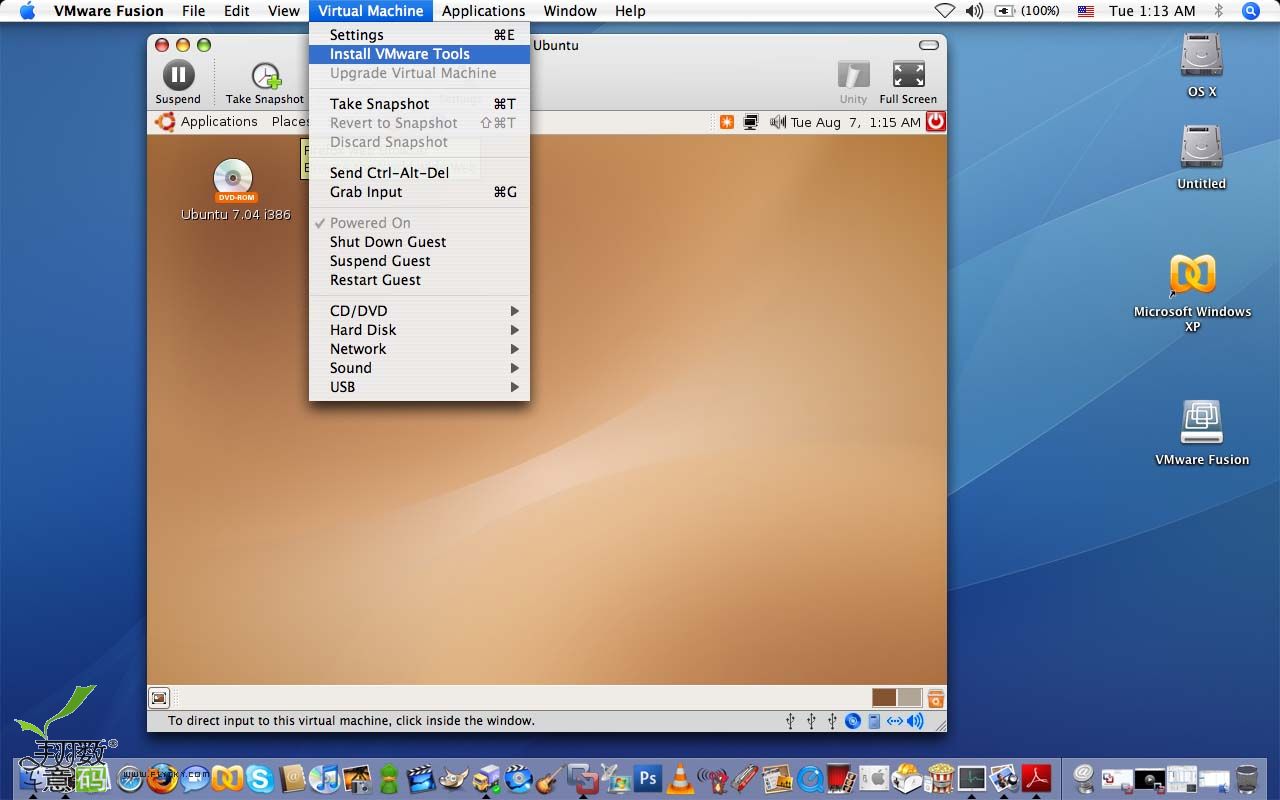Select Shut Down Guest
Viewport: 1280px width, 800px height.
click(419, 242)
